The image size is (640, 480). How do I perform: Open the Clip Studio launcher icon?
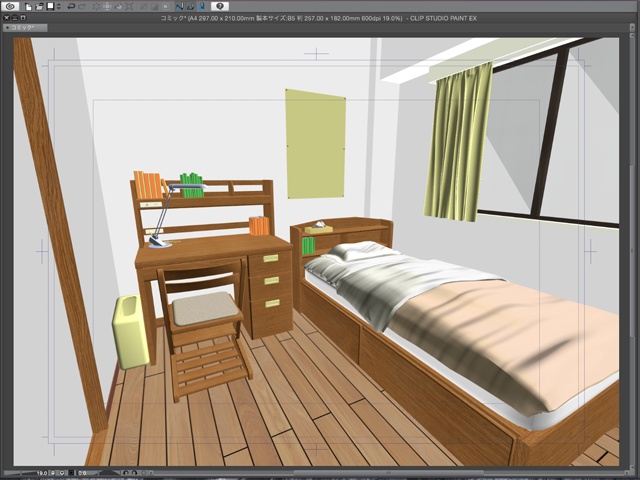(x=10, y=7)
